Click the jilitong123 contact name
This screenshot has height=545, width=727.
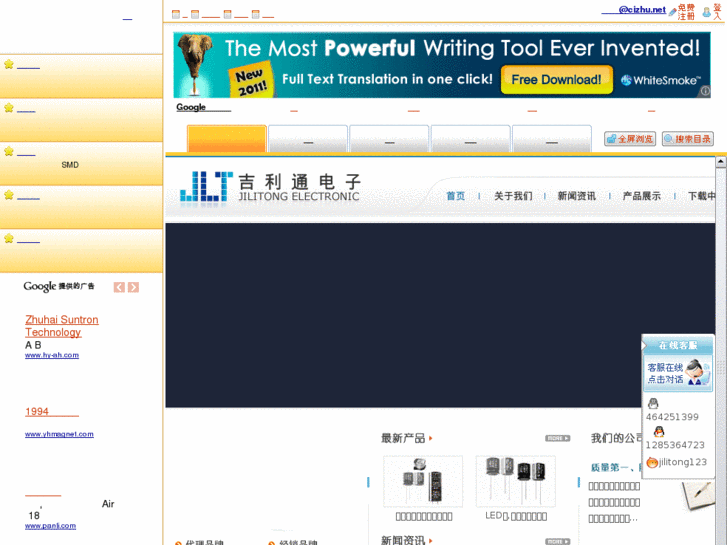pos(682,462)
